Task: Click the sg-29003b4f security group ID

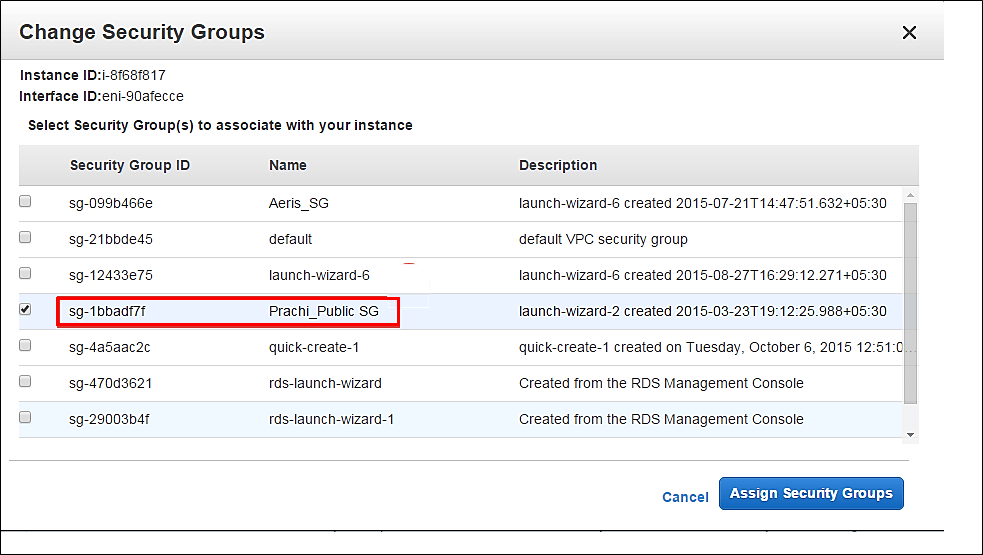Action: (x=110, y=419)
